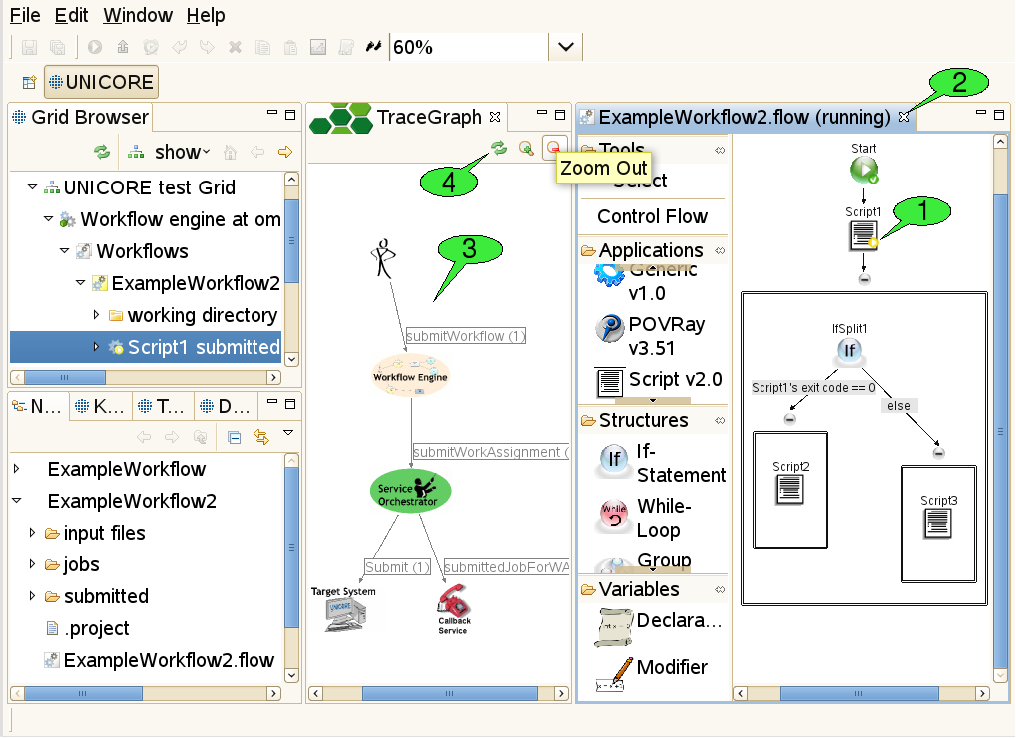Select the While-Loop structure icon
This screenshot has width=1016, height=738.
pyautogui.click(x=614, y=516)
